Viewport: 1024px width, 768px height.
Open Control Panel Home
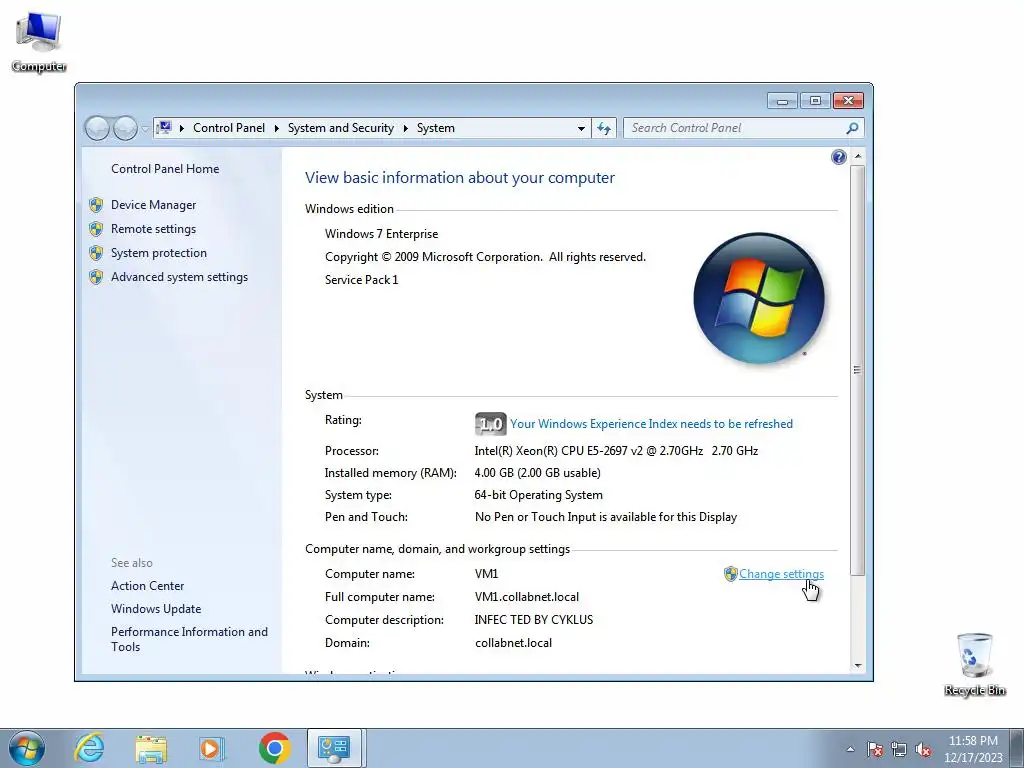point(165,168)
